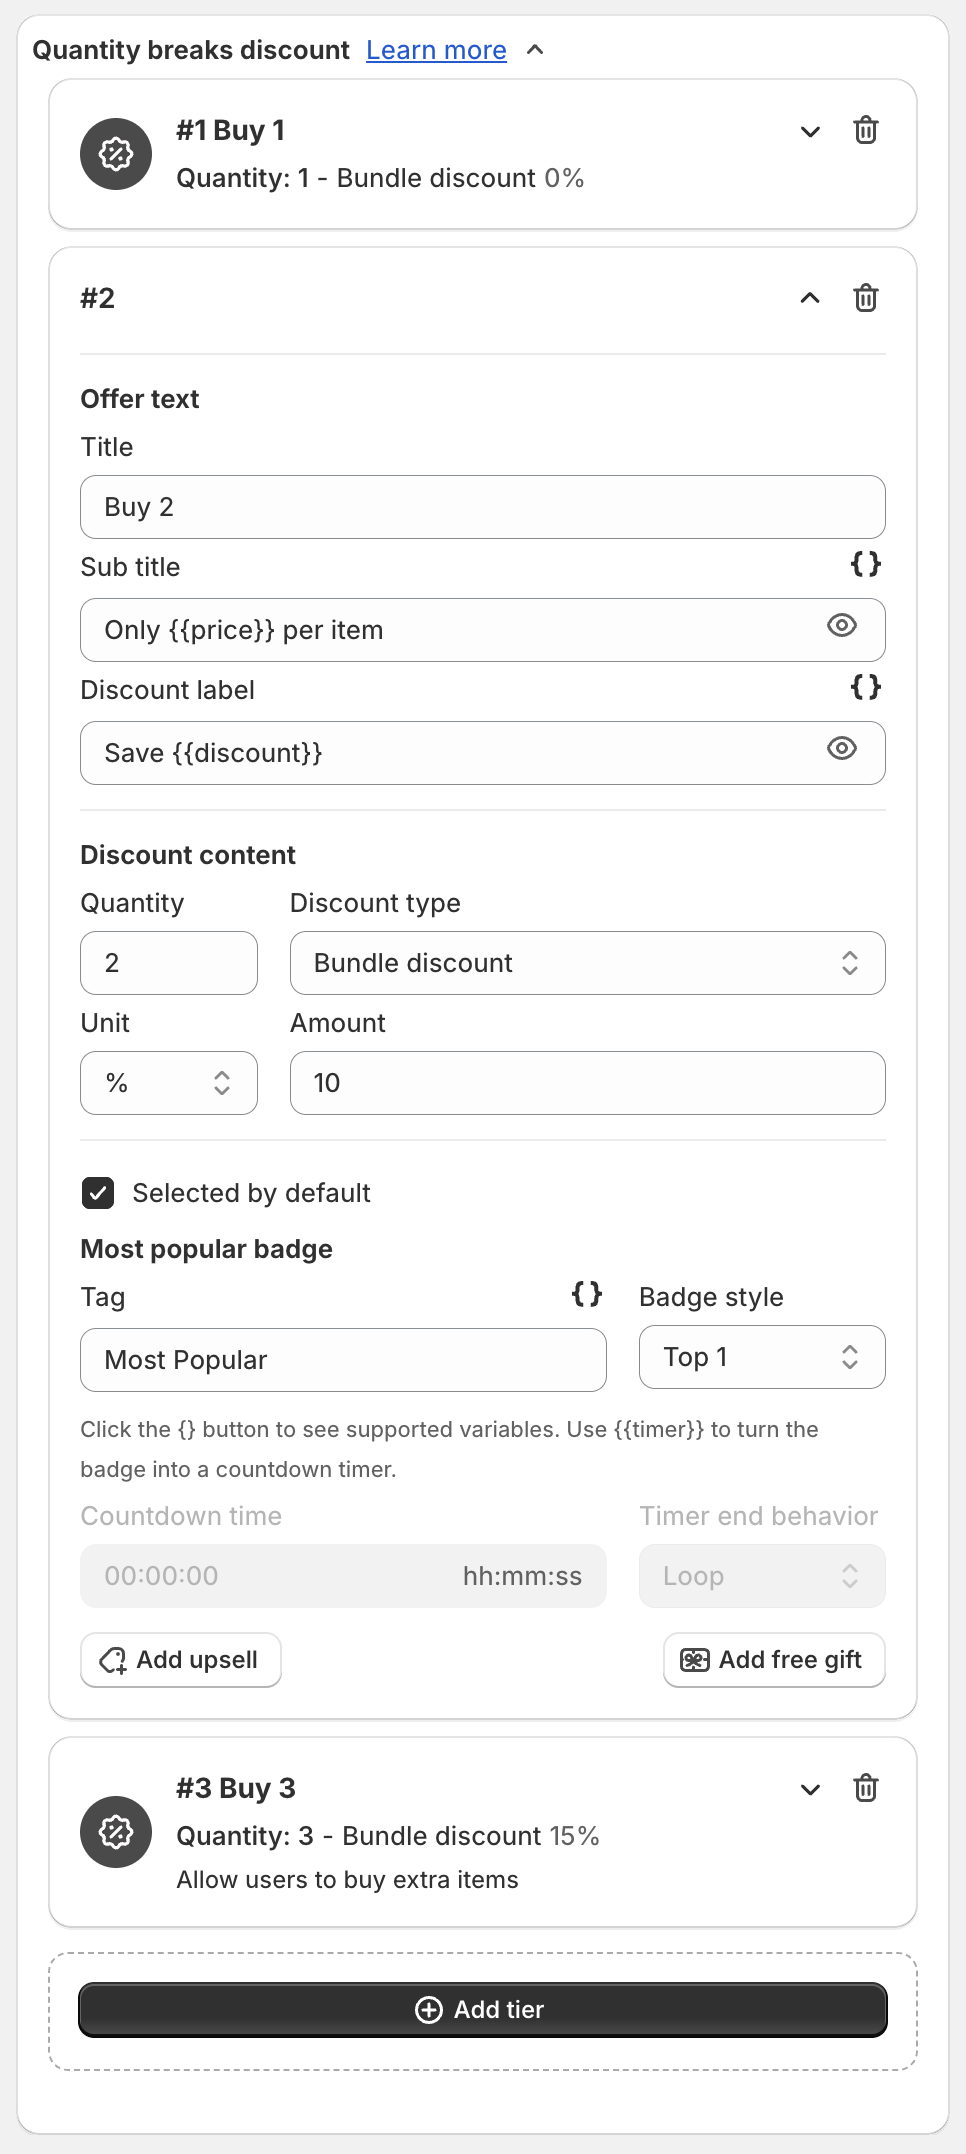Focus the Title field Buy 2

(483, 507)
